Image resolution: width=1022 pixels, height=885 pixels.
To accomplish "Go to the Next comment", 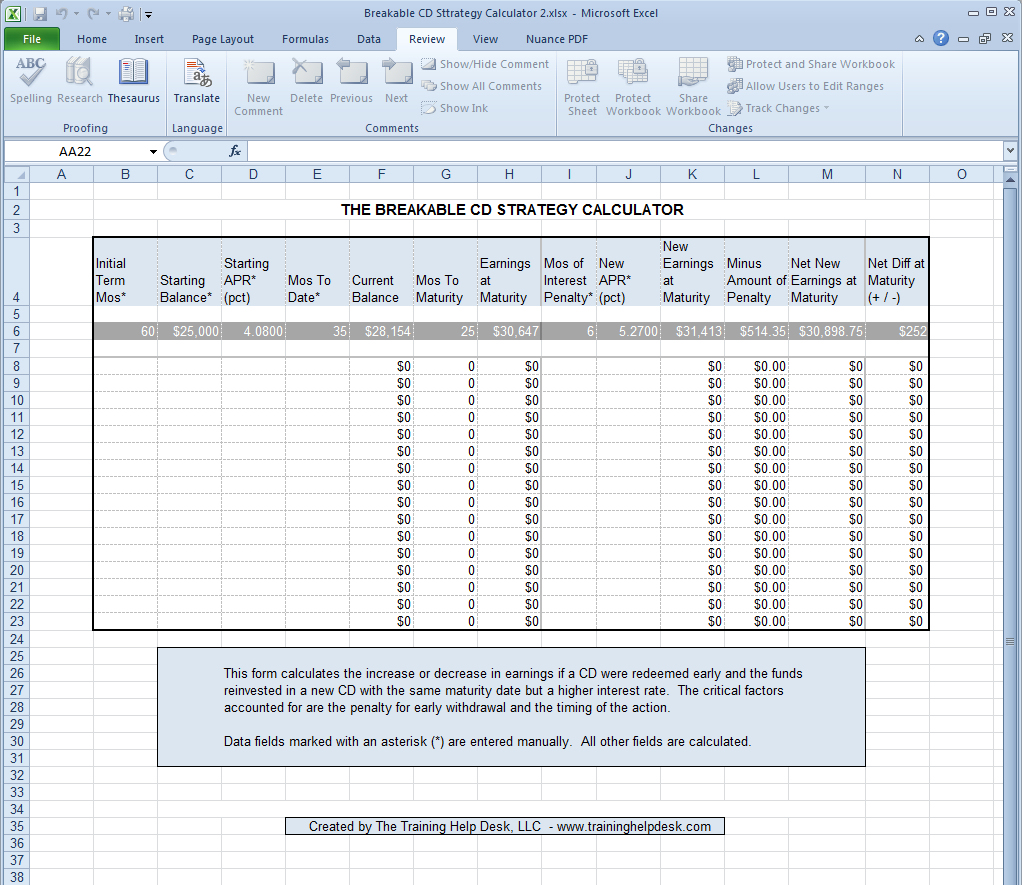I will pyautogui.click(x=396, y=80).
